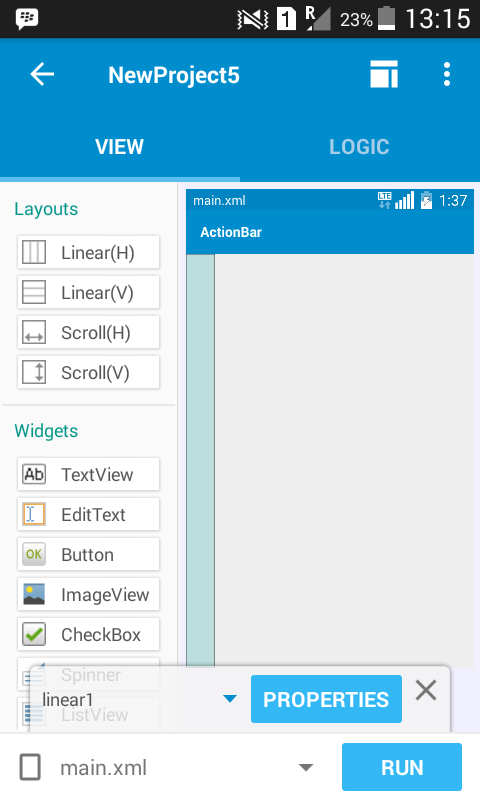Viewport: 480px width, 800px height.
Task: Click the NewProject5 title
Action: point(174,76)
